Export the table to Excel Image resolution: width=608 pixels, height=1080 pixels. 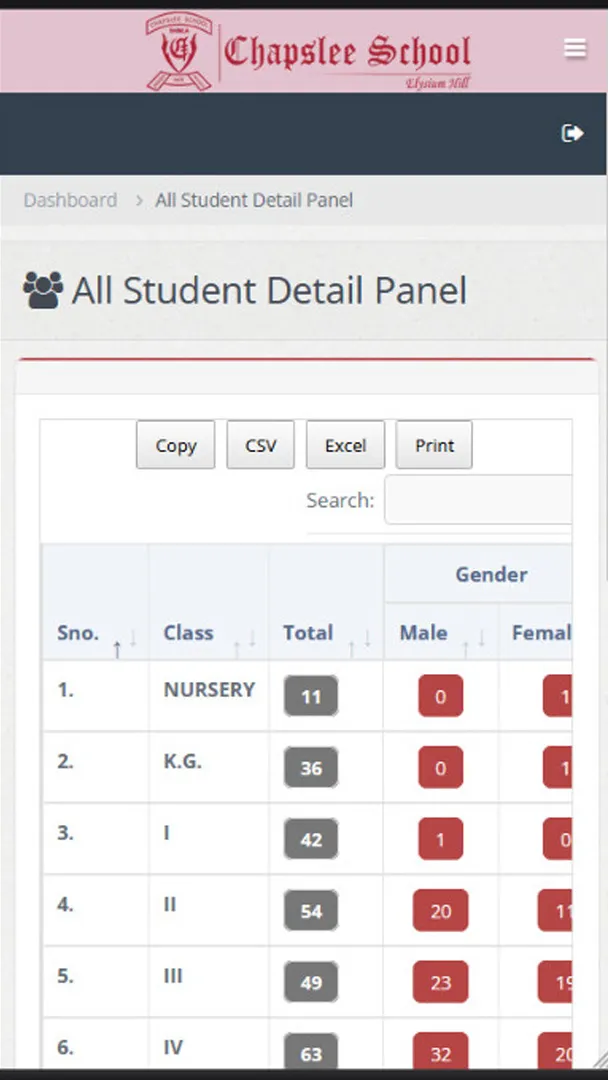click(x=345, y=445)
